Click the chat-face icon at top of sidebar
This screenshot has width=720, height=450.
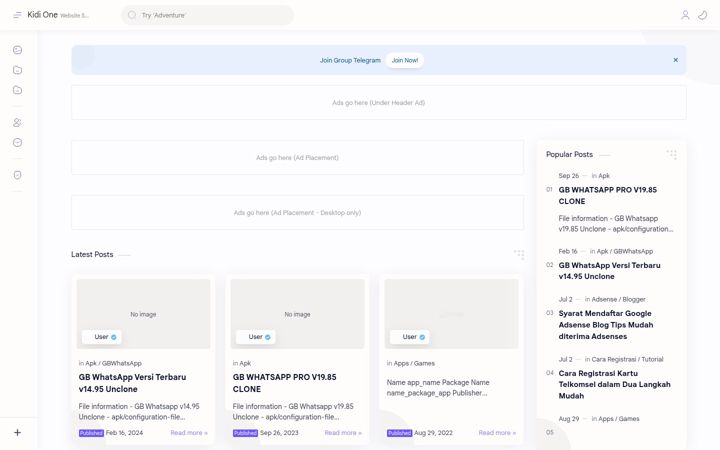(17, 50)
